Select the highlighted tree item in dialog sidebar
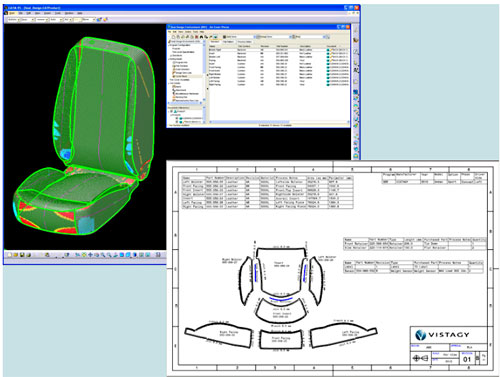500x377 pixels. coord(187,76)
